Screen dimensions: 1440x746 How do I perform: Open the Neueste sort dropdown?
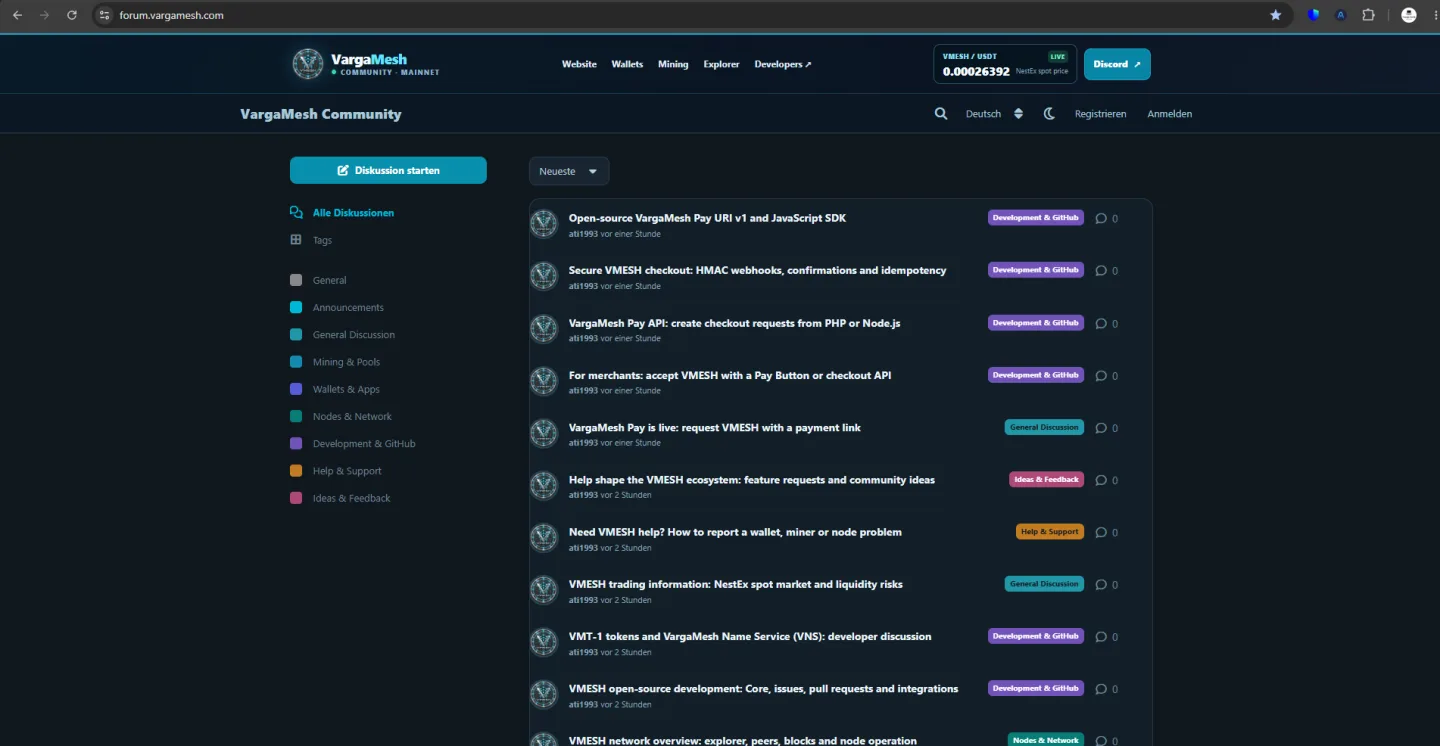pos(569,171)
